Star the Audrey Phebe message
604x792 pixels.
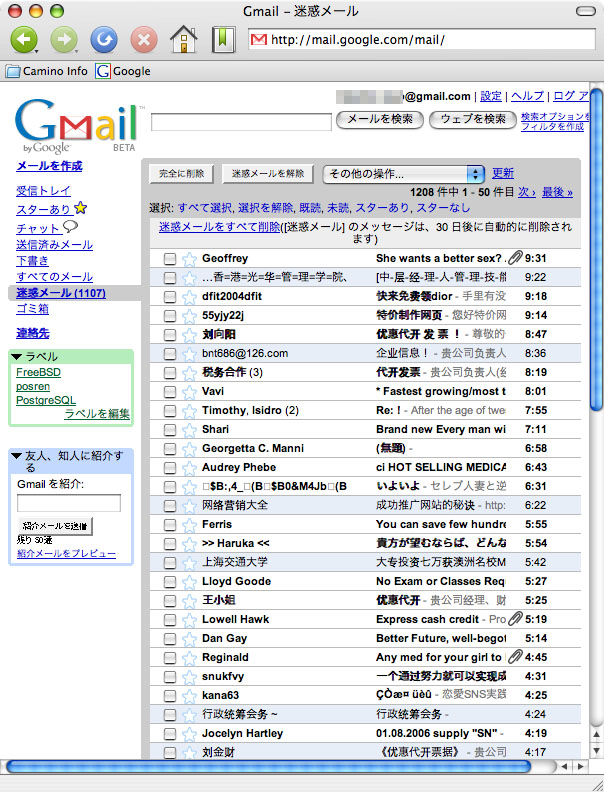pyautogui.click(x=189, y=468)
